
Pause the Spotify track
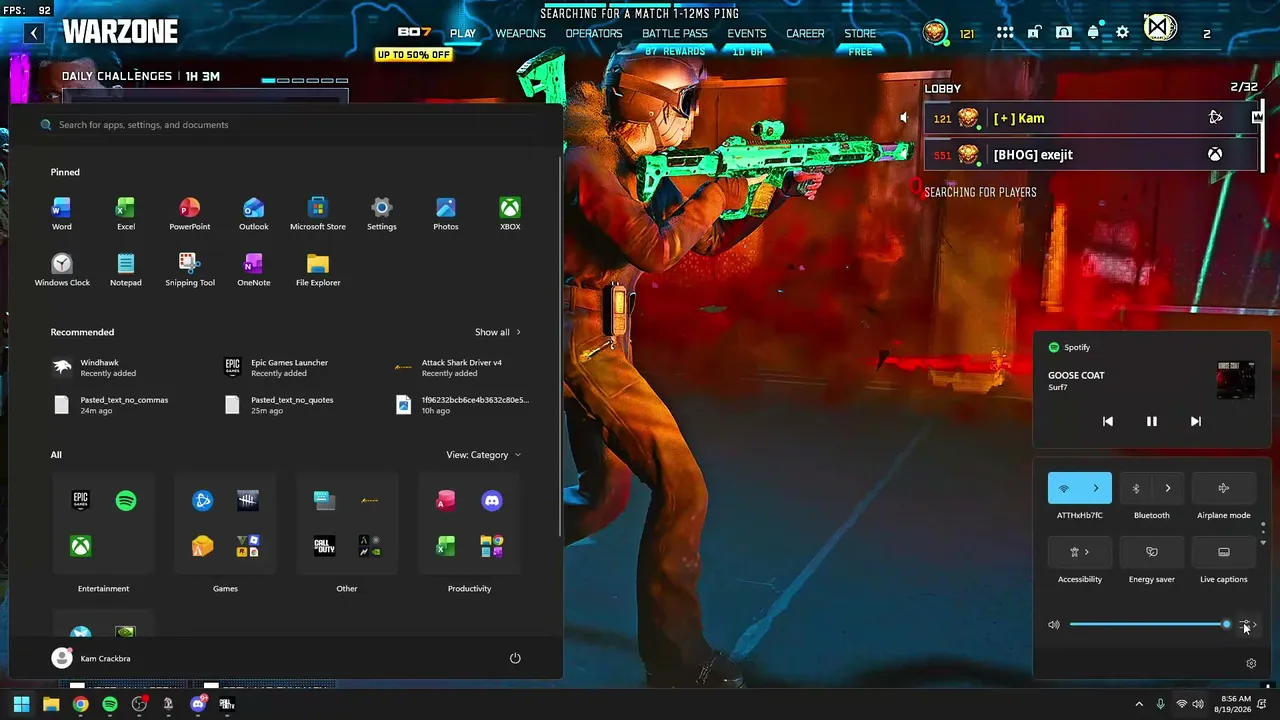1152,421
